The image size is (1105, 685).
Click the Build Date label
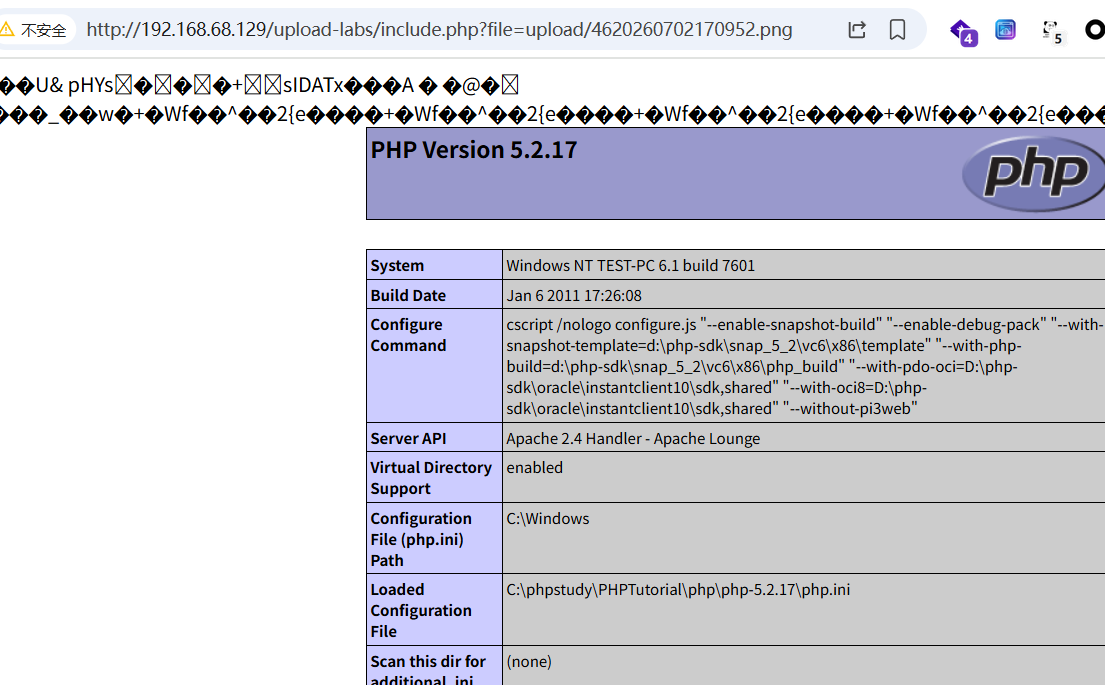point(408,295)
